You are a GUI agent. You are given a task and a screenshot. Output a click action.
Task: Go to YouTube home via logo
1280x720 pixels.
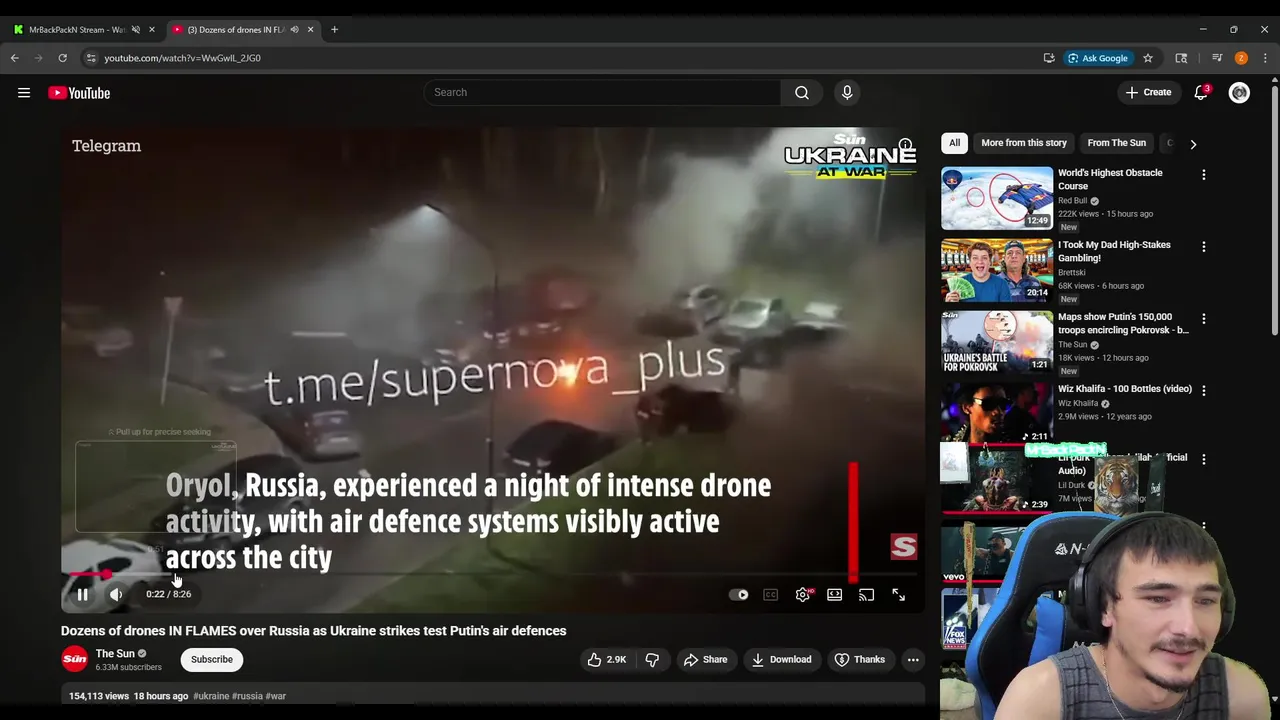[x=79, y=93]
